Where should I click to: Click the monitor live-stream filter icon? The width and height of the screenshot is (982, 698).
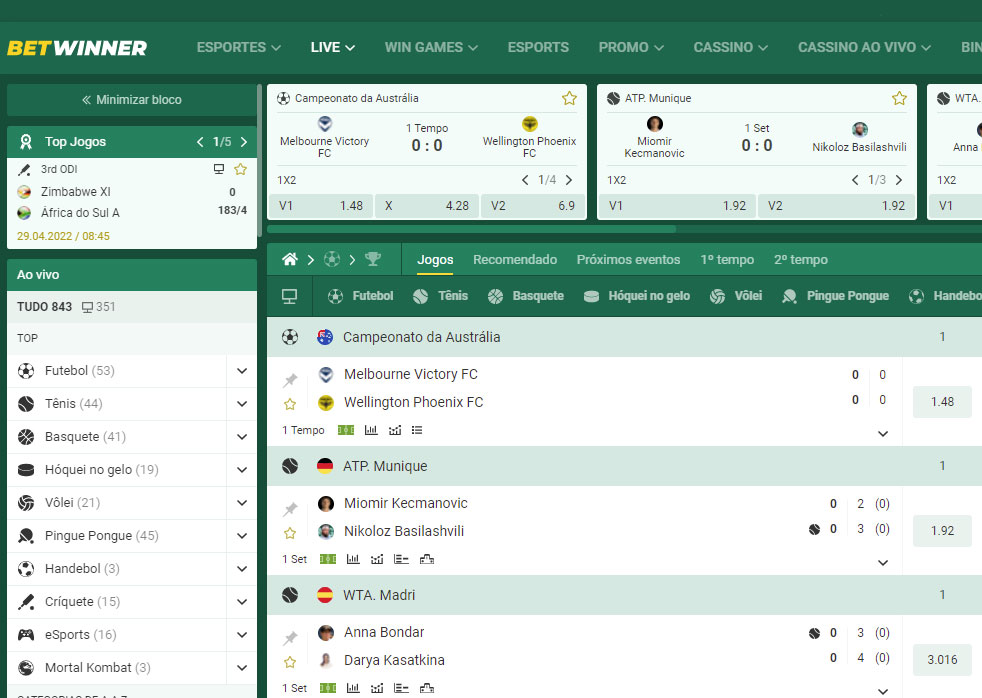(289, 297)
